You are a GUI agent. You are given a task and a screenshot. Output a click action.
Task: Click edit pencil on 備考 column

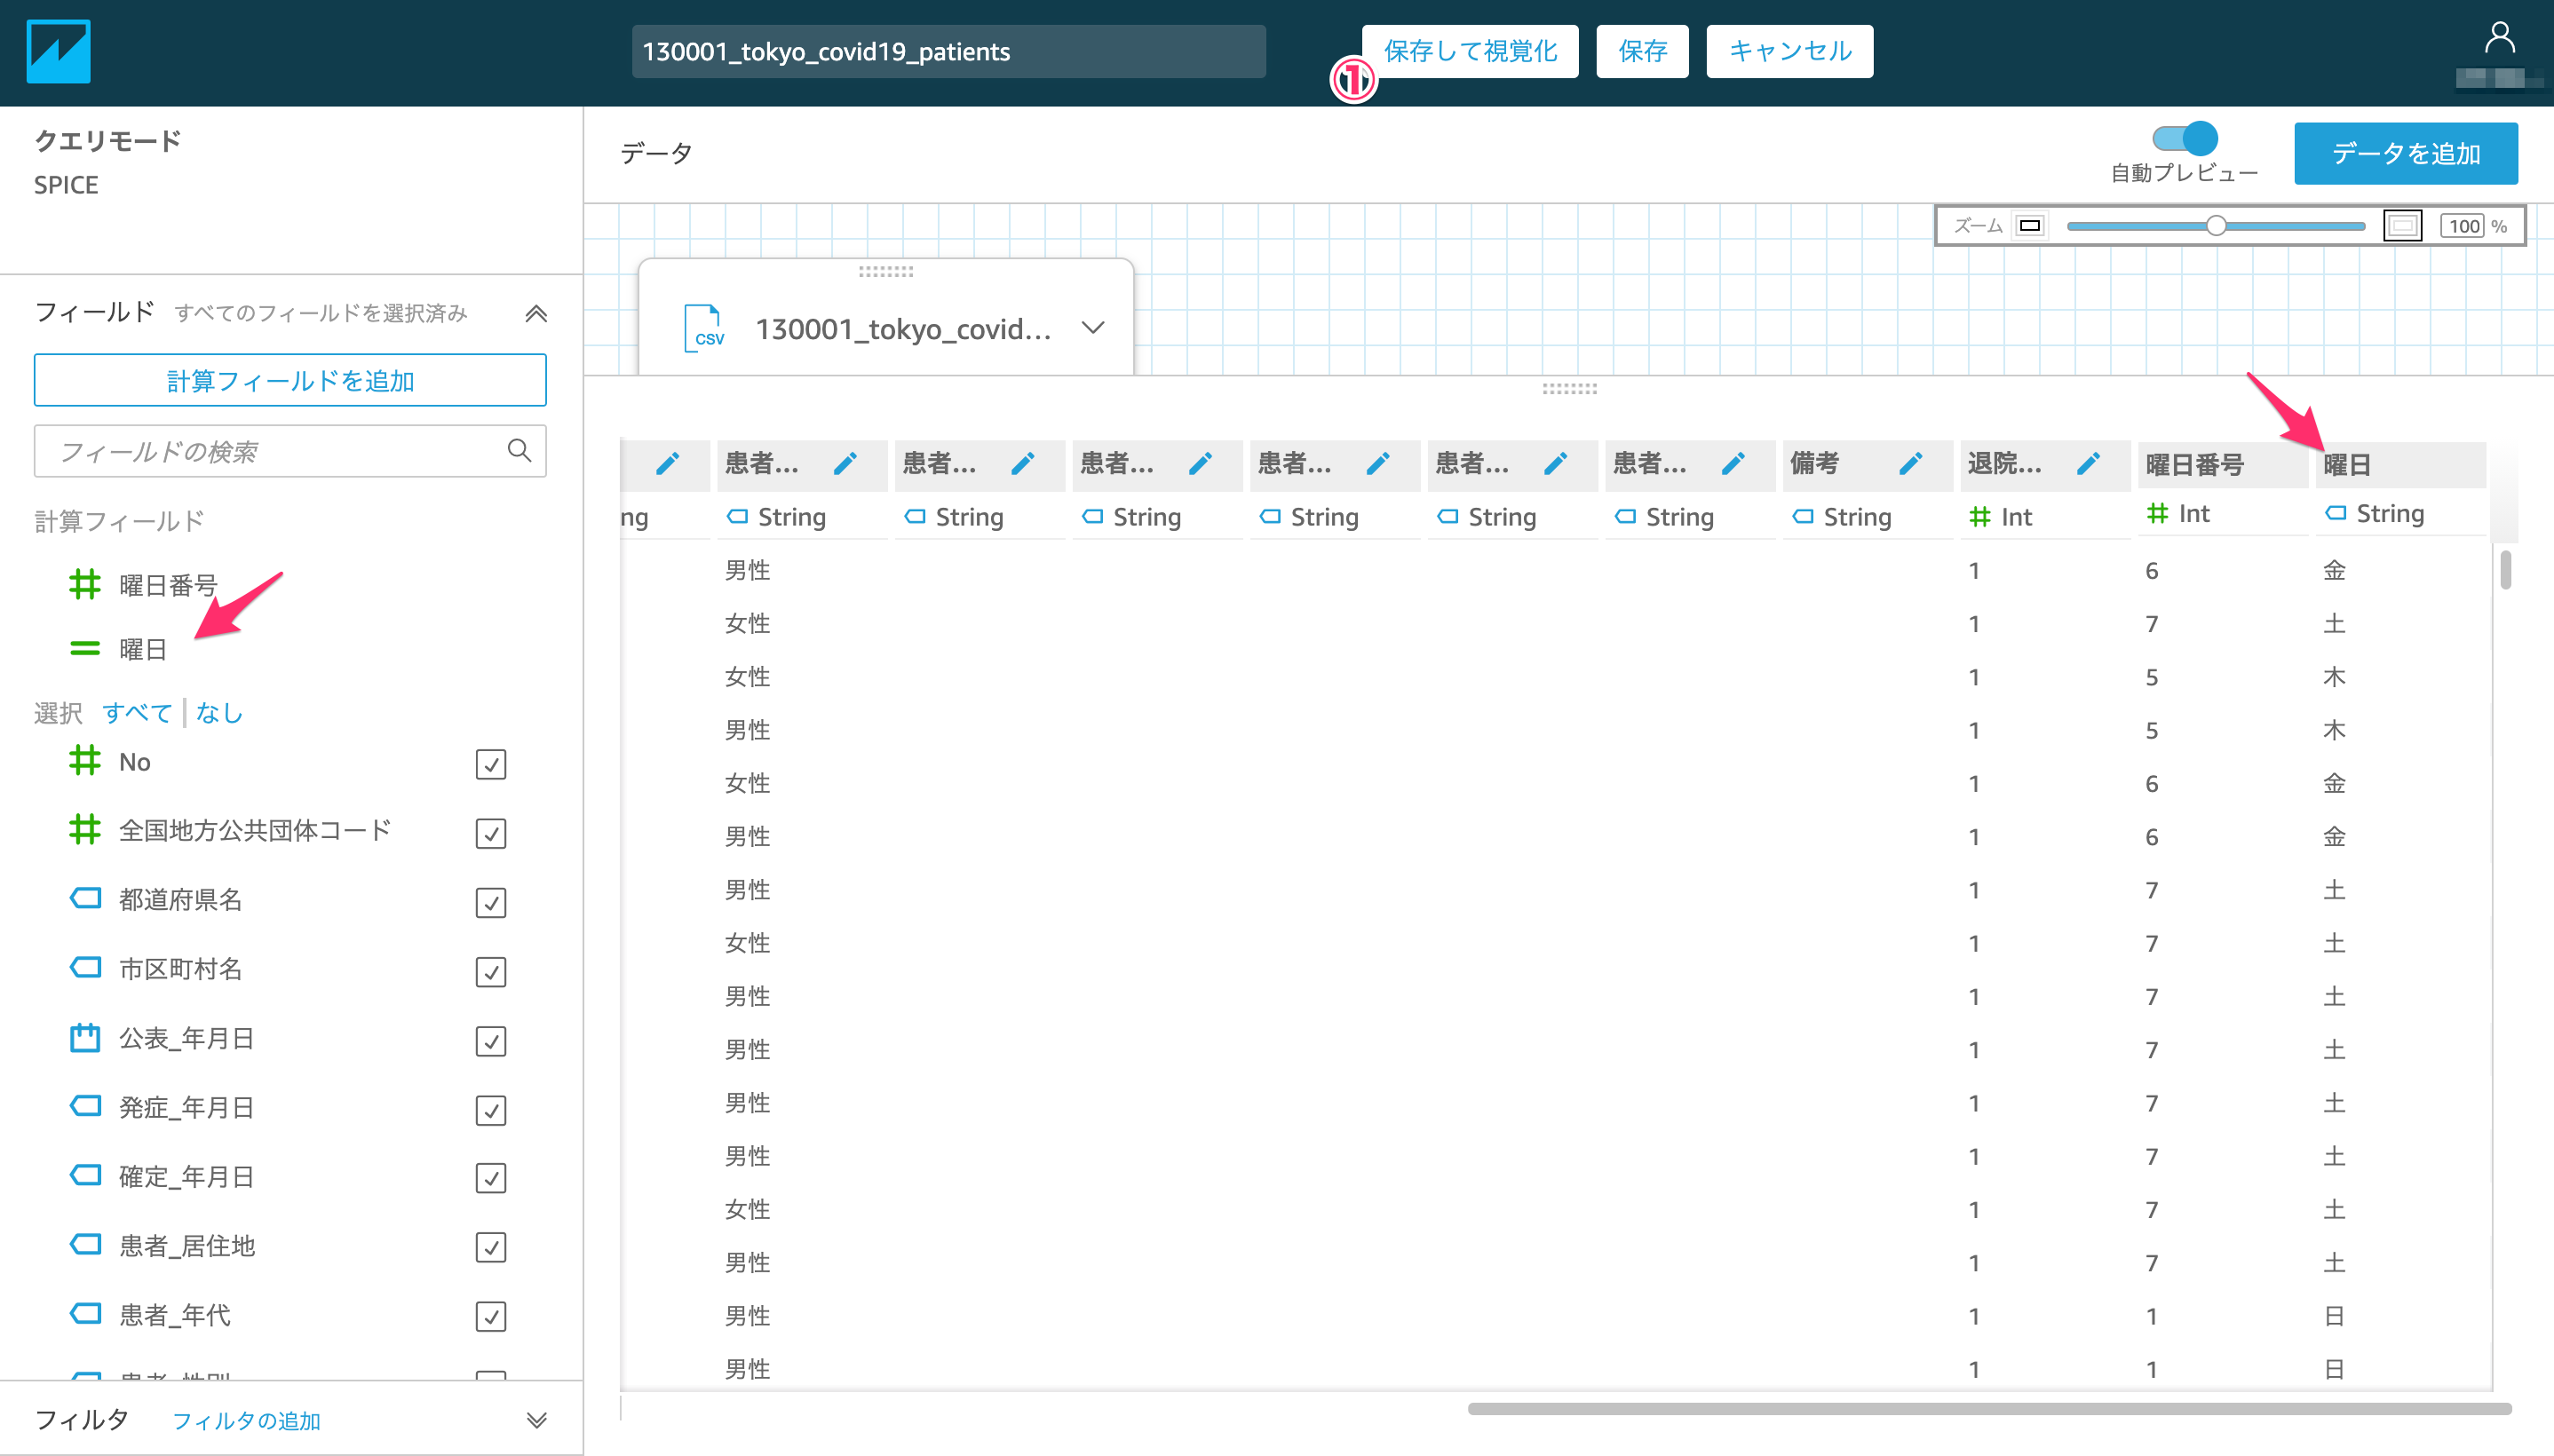click(1910, 464)
